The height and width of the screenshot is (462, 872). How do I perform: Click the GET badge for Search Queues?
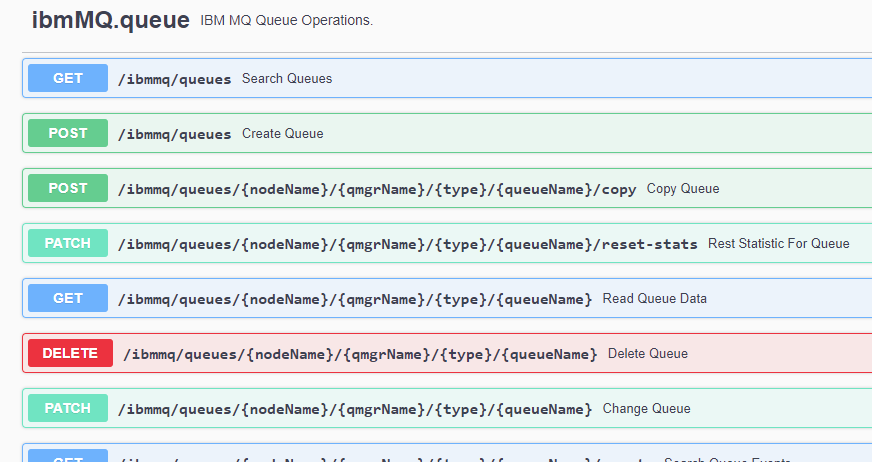click(68, 78)
